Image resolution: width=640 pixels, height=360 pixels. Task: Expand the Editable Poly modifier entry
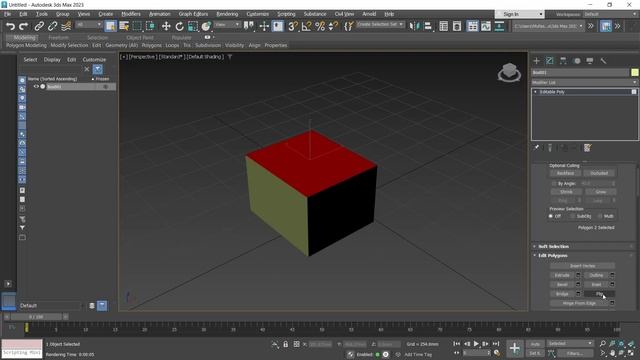coord(535,92)
